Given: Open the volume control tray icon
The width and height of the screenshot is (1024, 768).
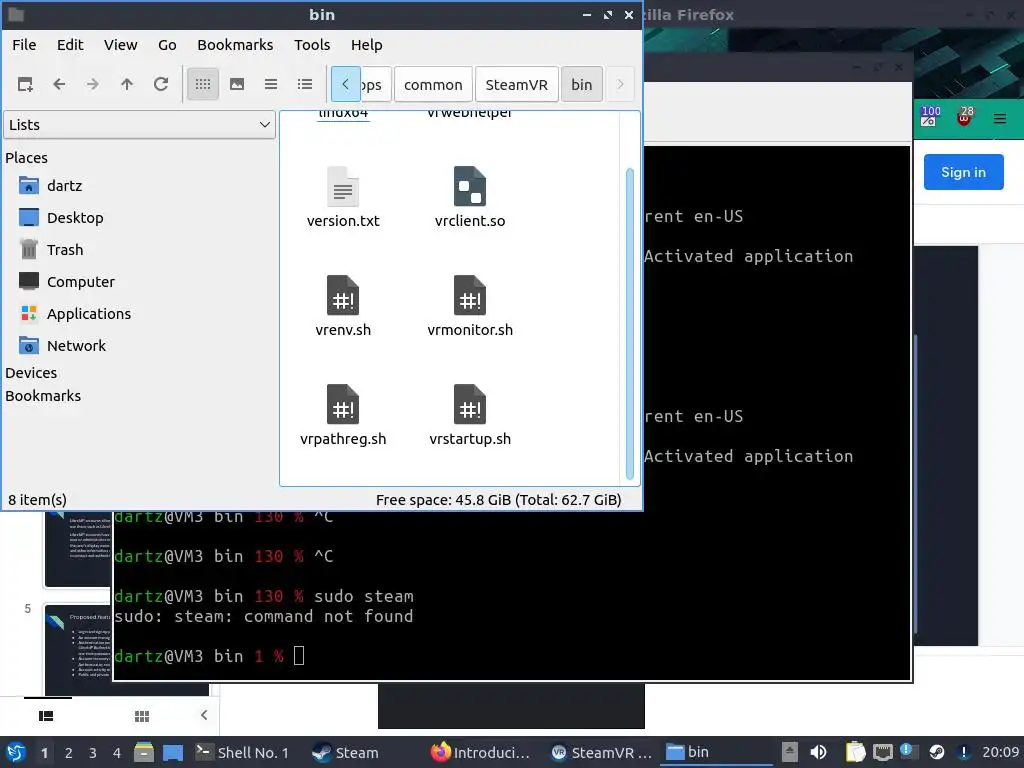Looking at the screenshot, I should point(818,753).
